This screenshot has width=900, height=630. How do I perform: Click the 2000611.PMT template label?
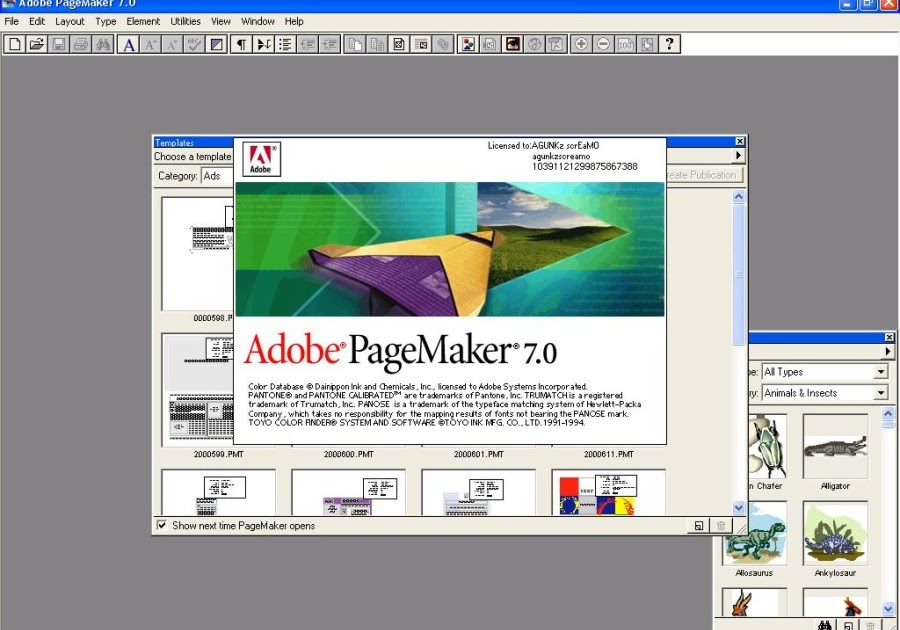pos(608,454)
